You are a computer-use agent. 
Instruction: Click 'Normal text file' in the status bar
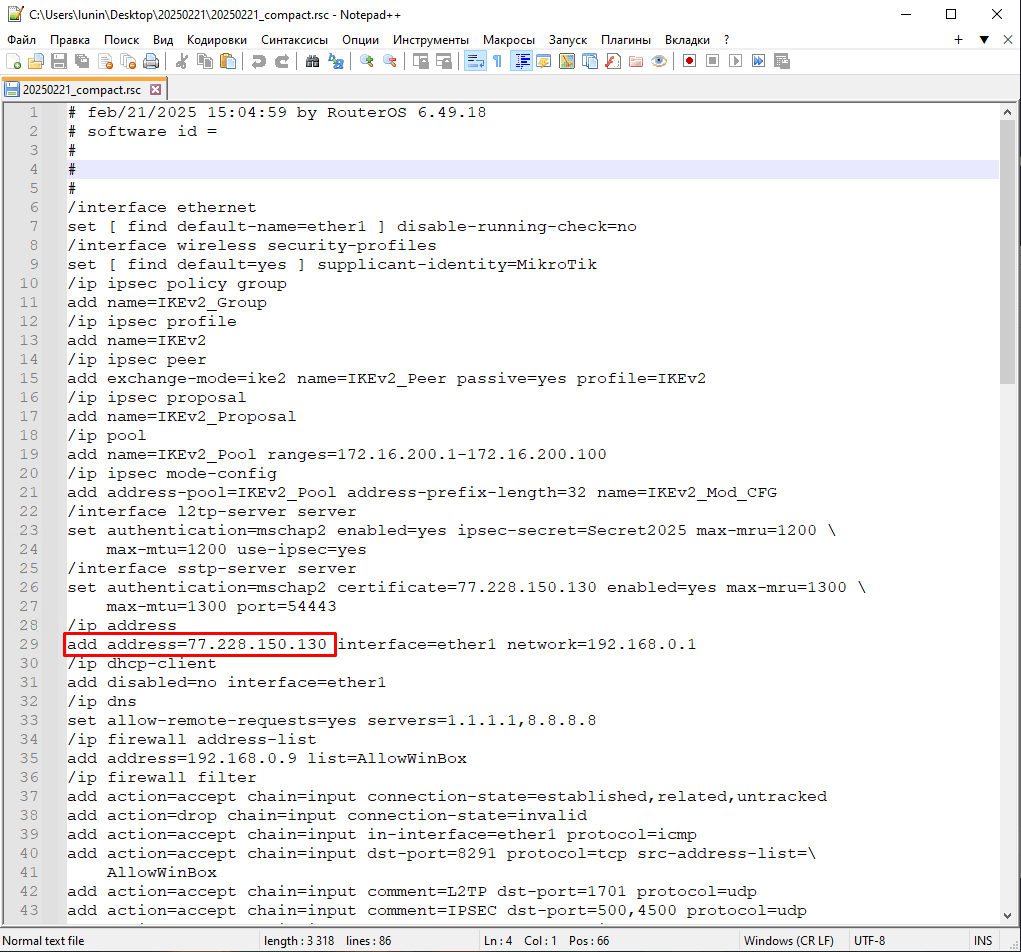coord(44,940)
